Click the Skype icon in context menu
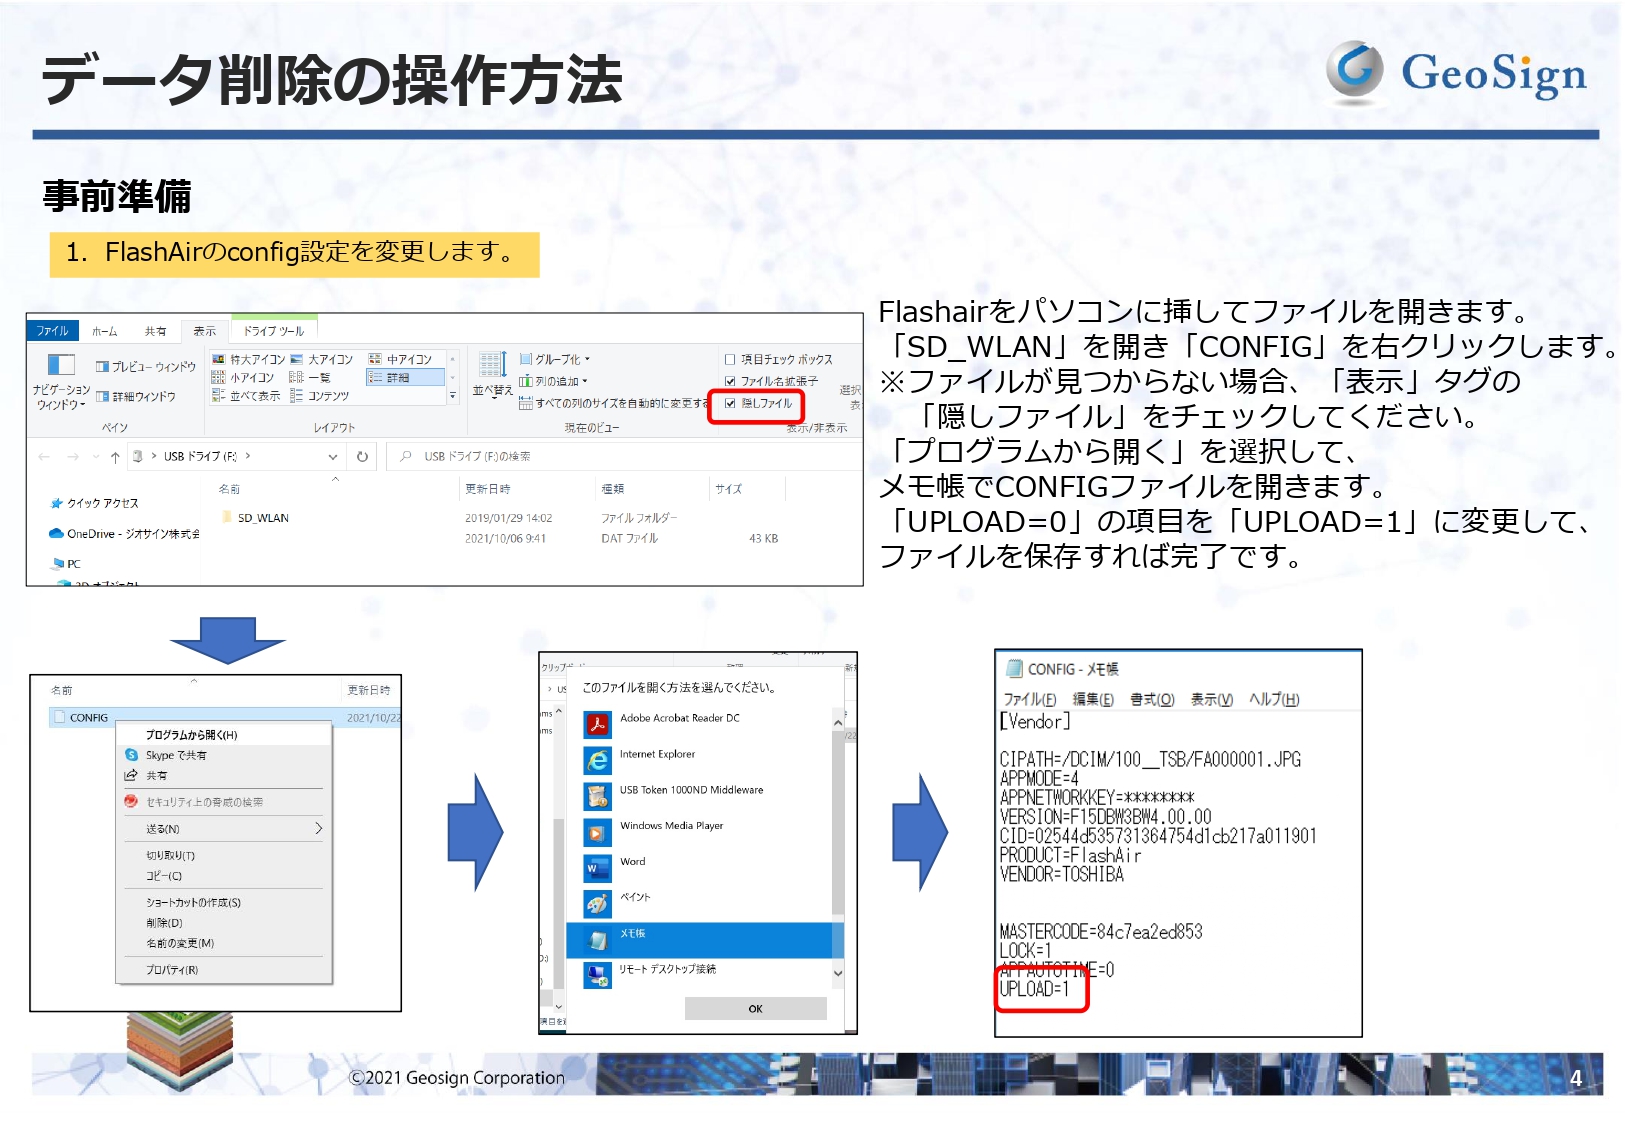The width and height of the screenshot is (1625, 1125). coord(131,755)
